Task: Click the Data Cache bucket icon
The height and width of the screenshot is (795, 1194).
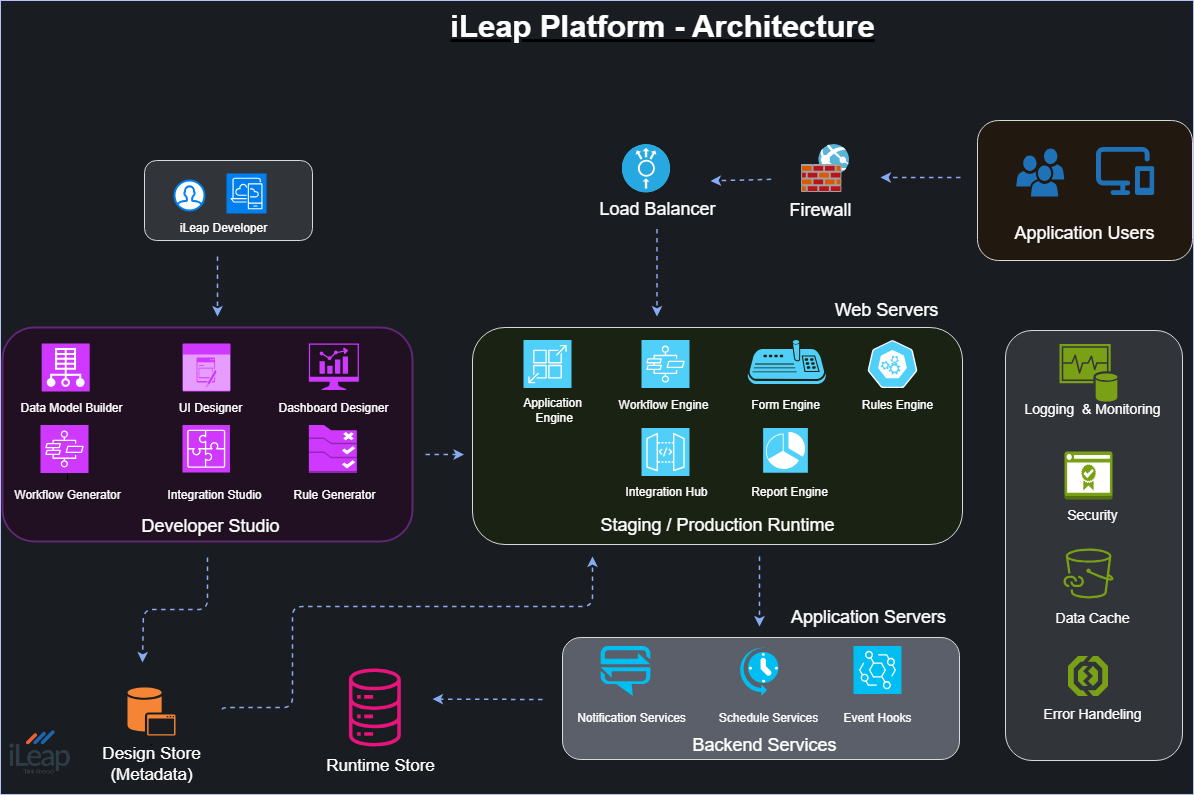Action: click(1088, 573)
